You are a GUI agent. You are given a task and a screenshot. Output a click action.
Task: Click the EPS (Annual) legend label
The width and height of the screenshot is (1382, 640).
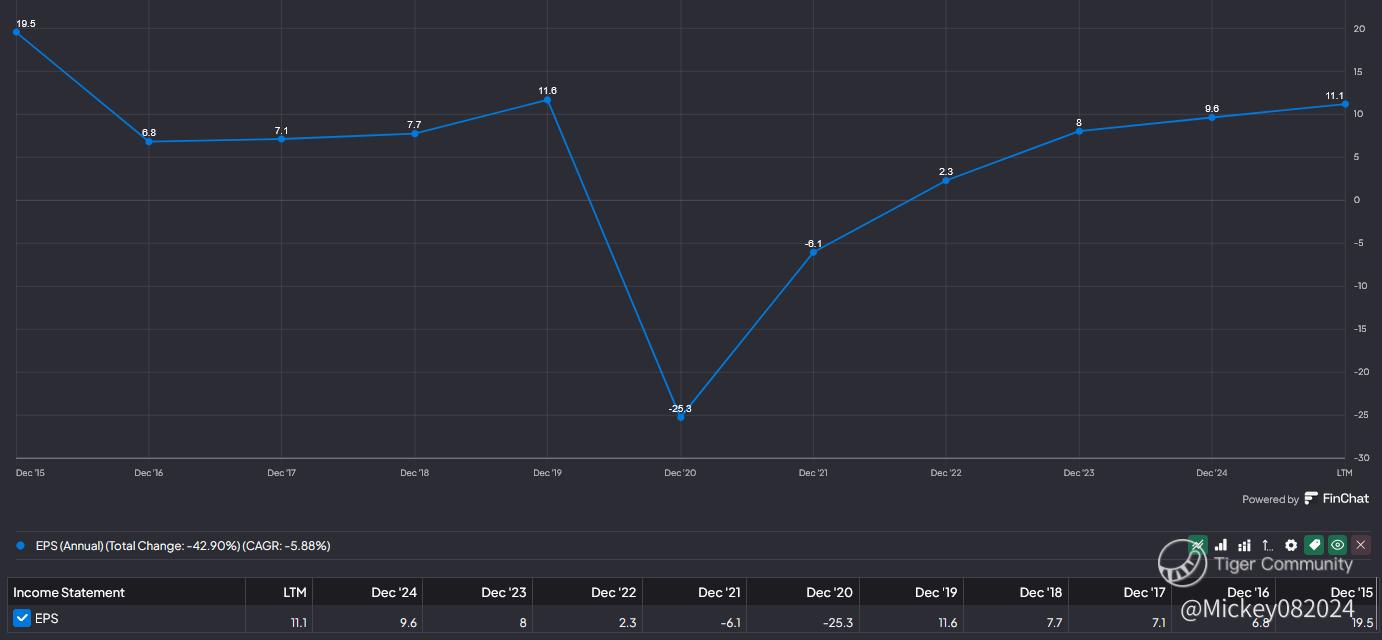pos(183,546)
